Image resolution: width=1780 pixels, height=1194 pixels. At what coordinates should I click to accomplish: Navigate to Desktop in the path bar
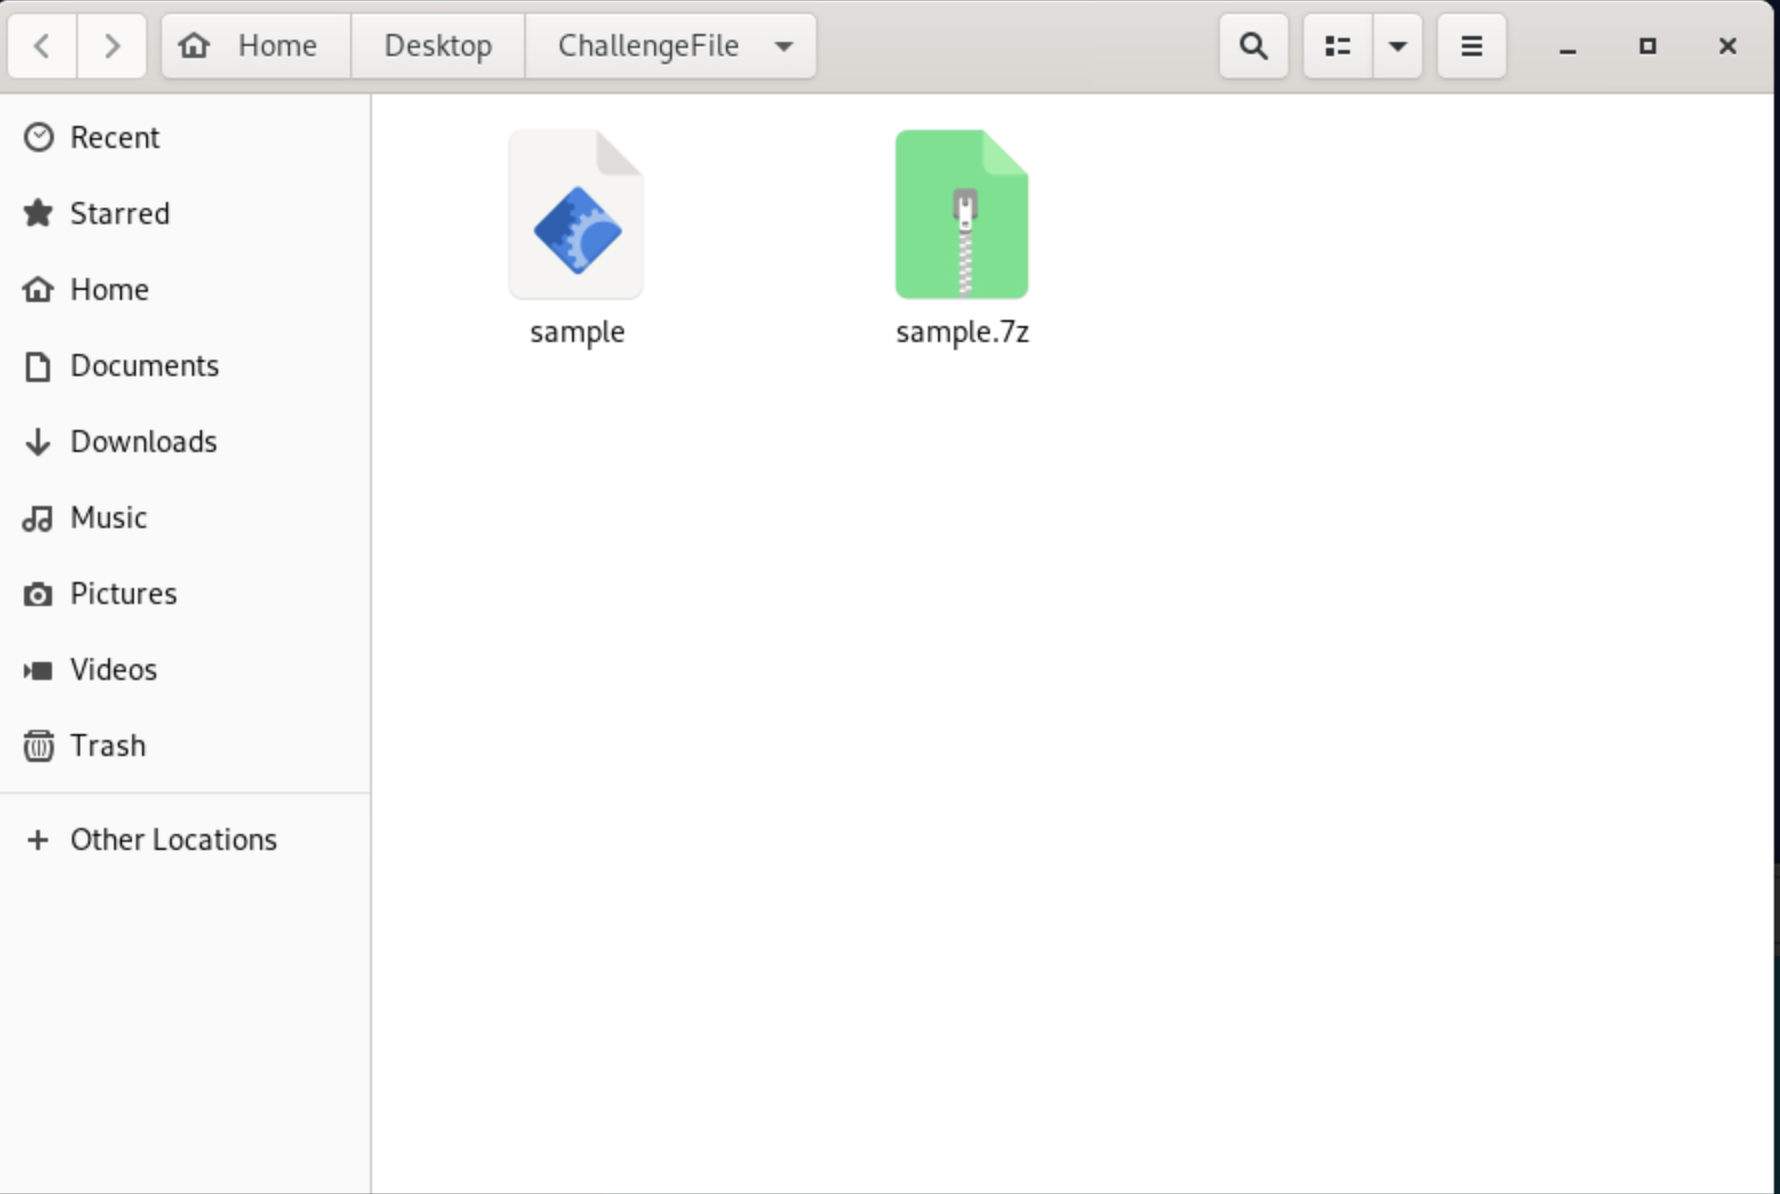click(x=438, y=46)
